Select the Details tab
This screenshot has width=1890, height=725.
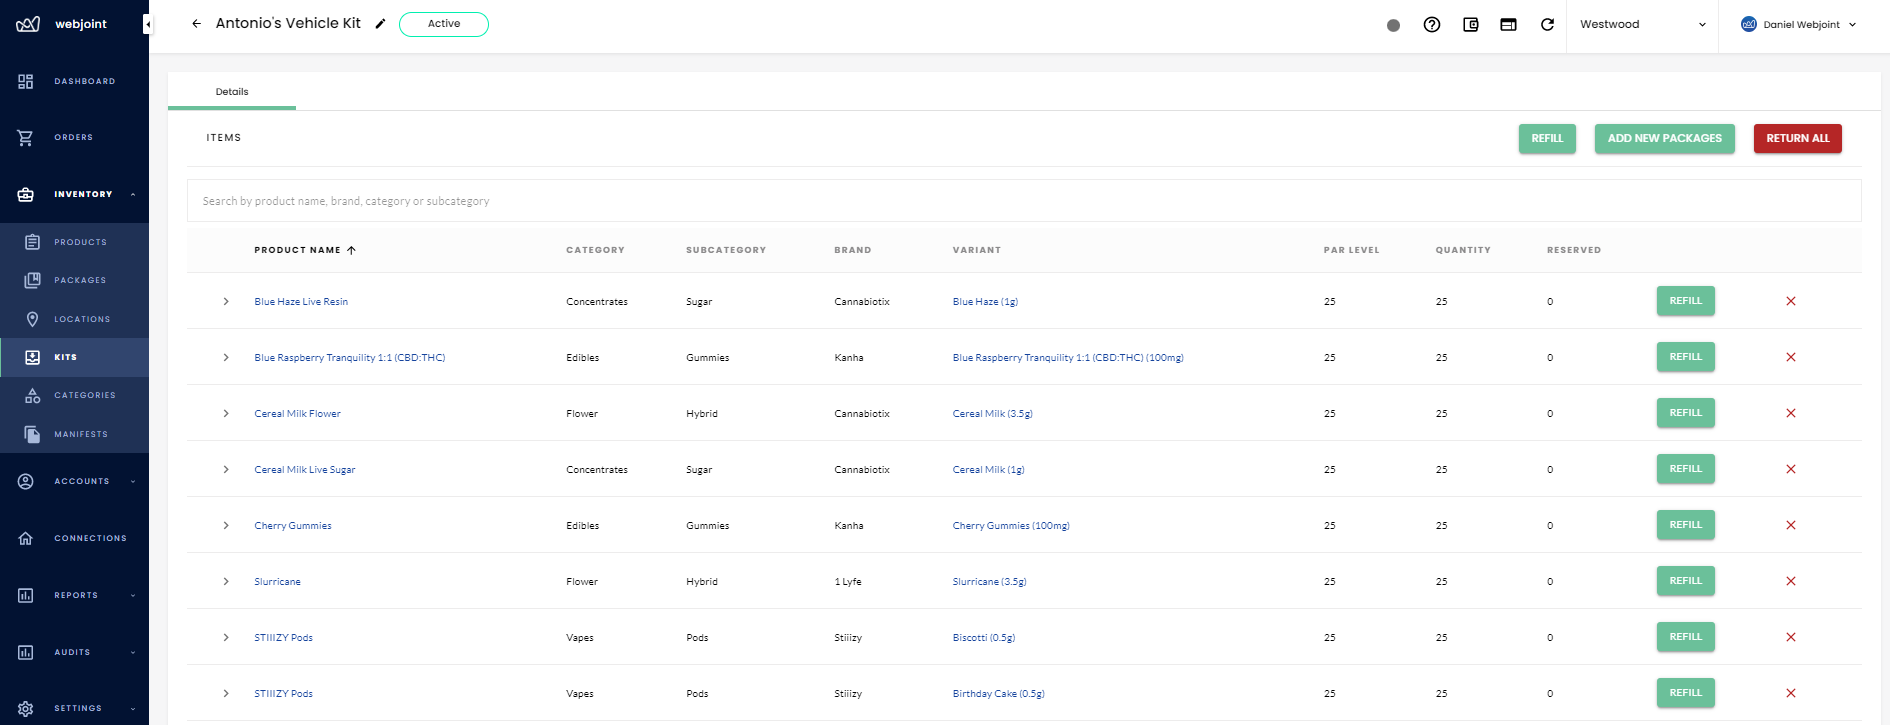point(232,92)
